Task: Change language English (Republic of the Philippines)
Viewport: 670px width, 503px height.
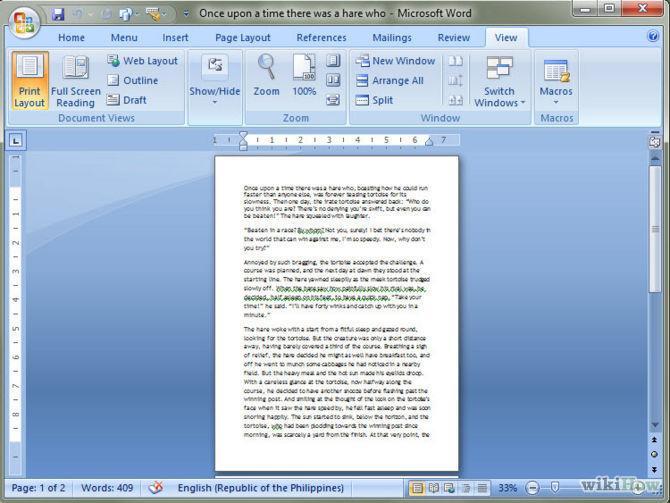Action: click(261, 488)
